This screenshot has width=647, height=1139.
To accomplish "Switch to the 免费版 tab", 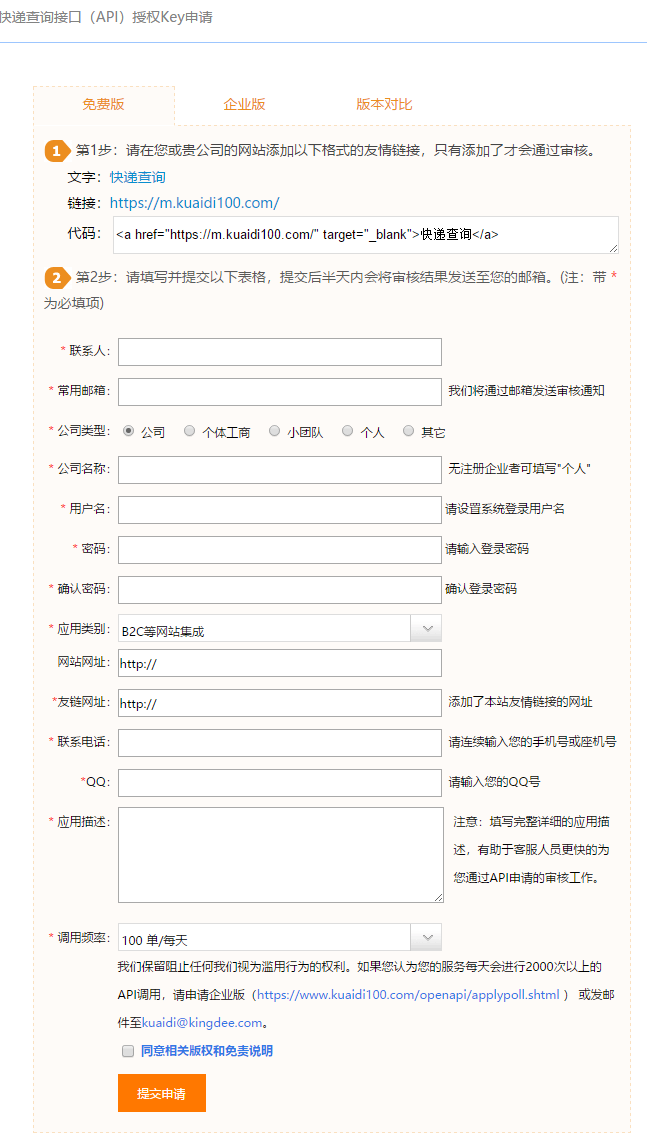I will pyautogui.click(x=103, y=105).
